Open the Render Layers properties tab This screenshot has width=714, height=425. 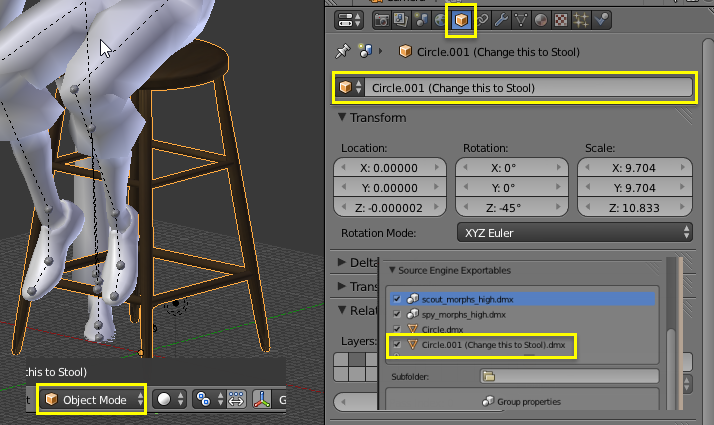click(x=401, y=20)
